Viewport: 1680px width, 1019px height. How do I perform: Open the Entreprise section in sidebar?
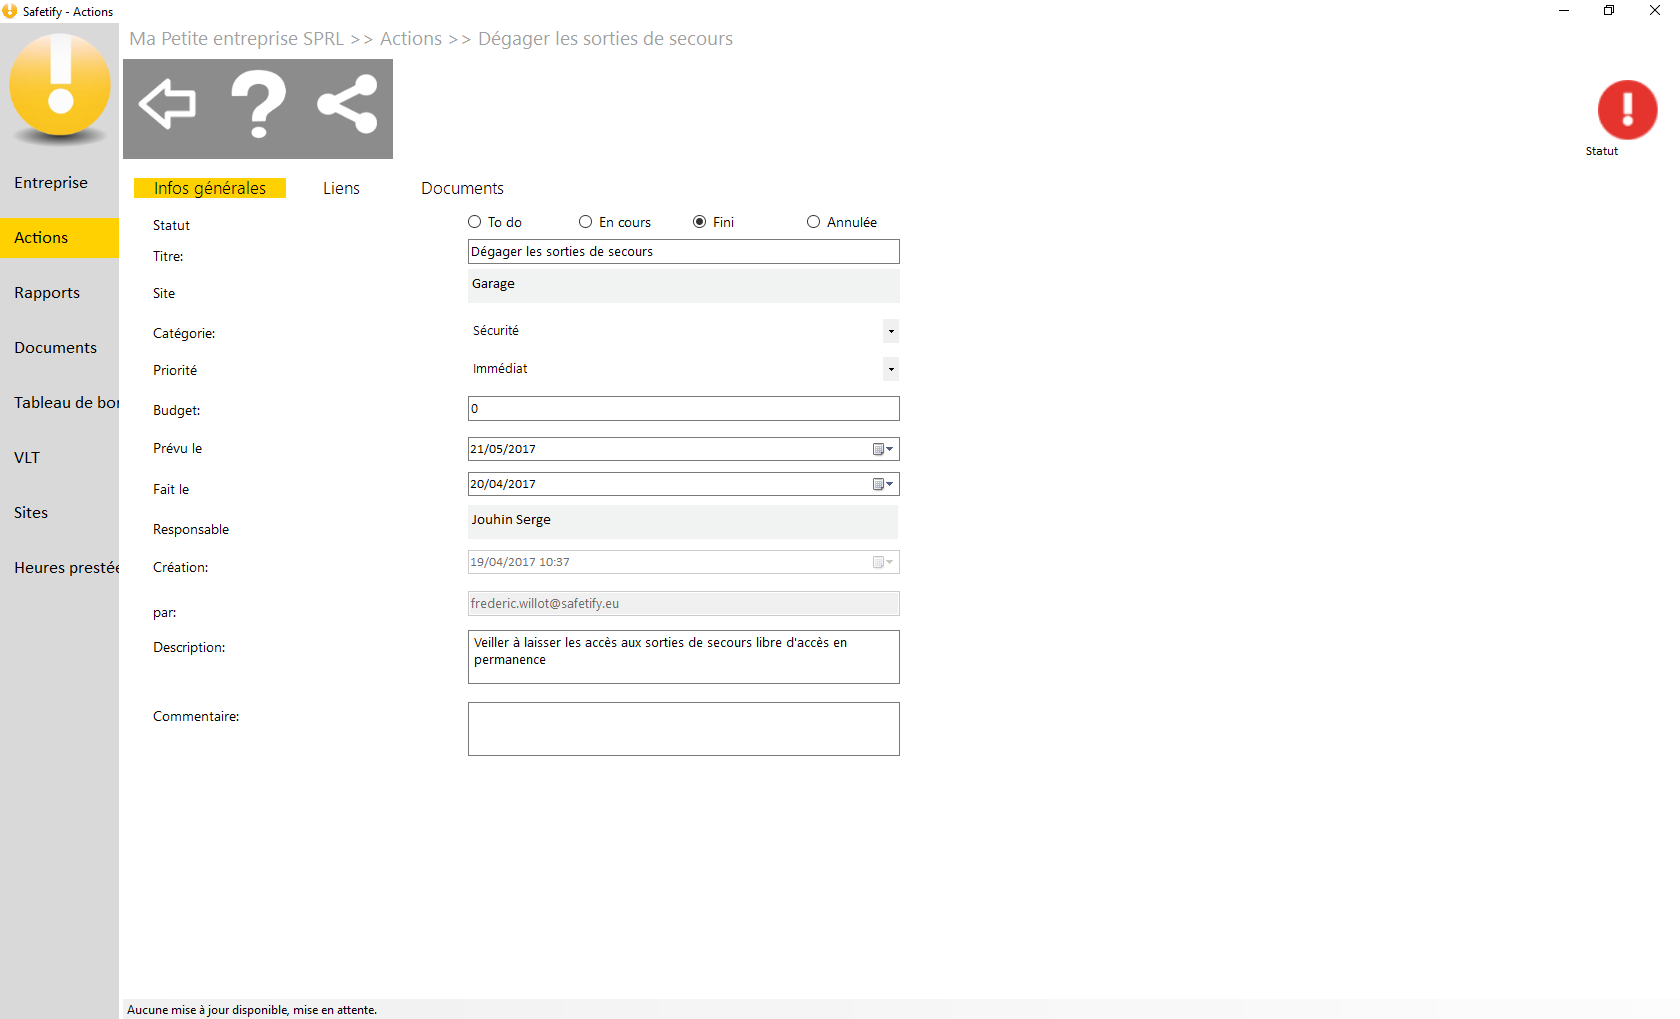(51, 183)
